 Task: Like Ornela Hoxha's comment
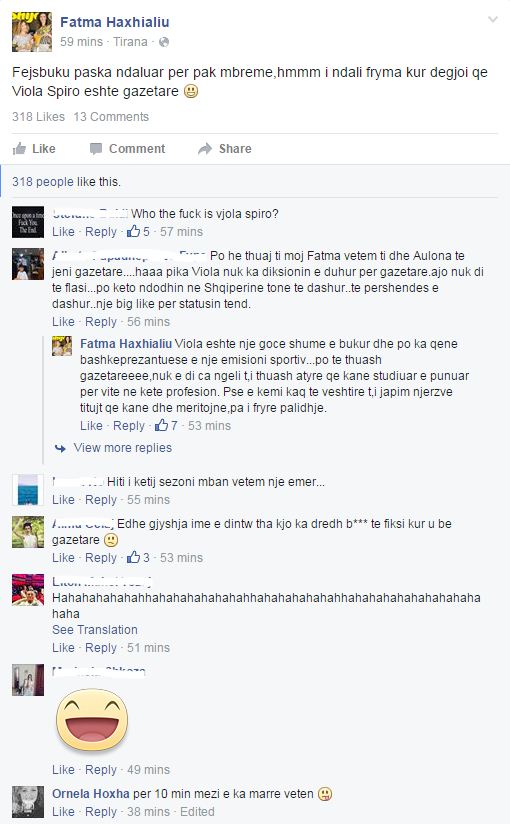tap(63, 811)
